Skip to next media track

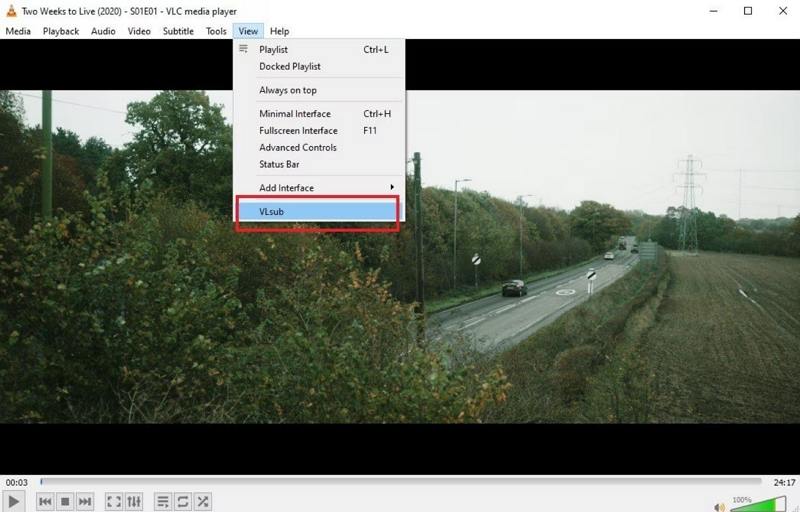(85, 502)
